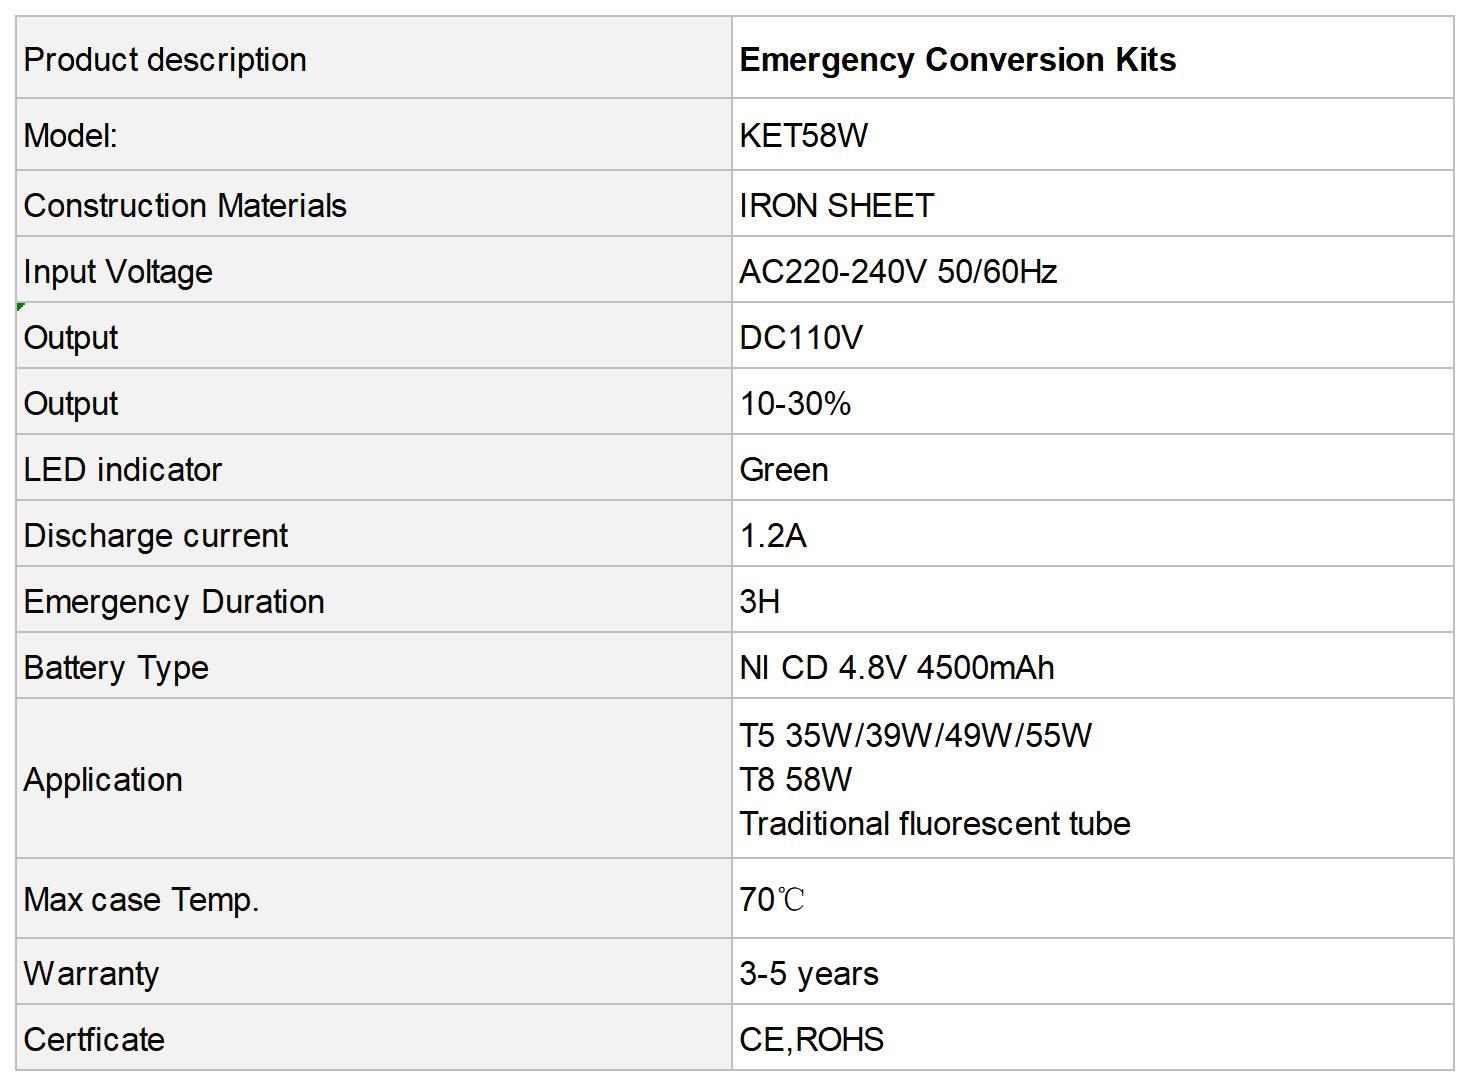This screenshot has width=1470, height=1086.
Task: Select the 'AC220-240V 50/60Hz' cell
Action: 1092,270
